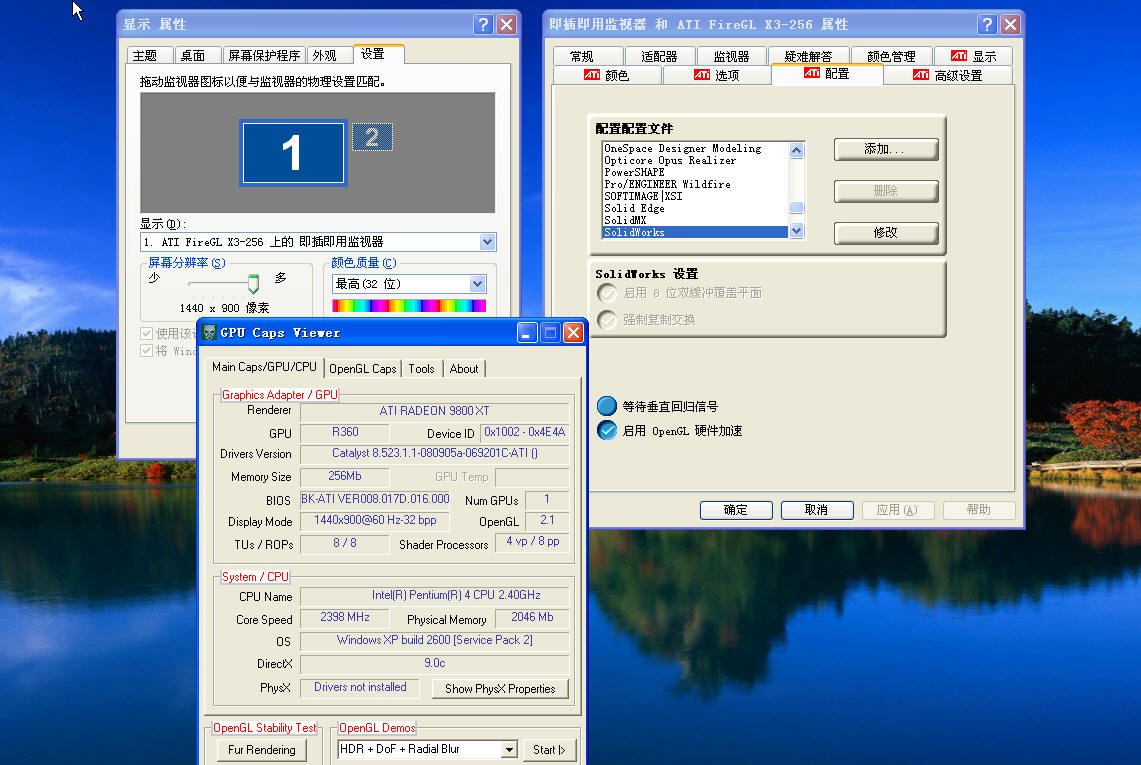Click the 修改 button
This screenshot has height=765, width=1141.
point(886,233)
